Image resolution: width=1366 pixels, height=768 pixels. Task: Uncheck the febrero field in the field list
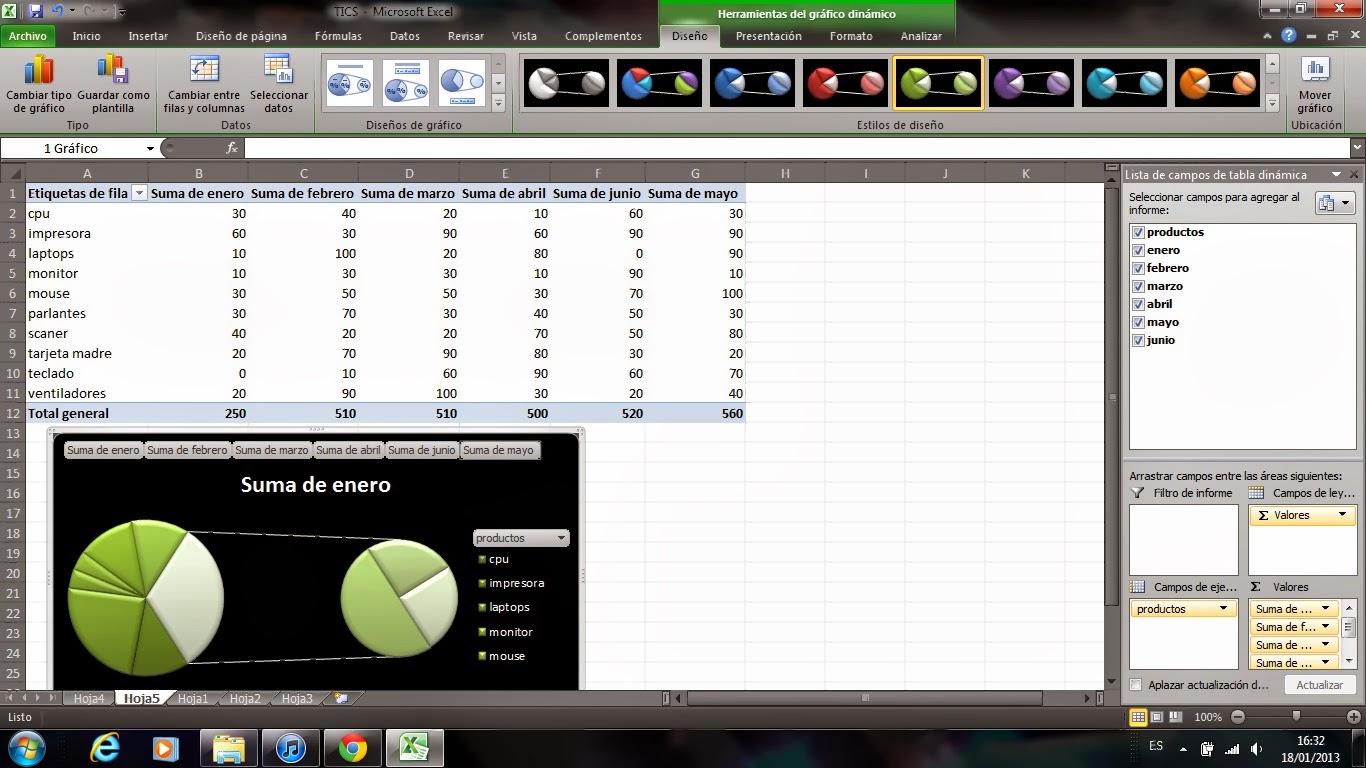(x=1137, y=267)
